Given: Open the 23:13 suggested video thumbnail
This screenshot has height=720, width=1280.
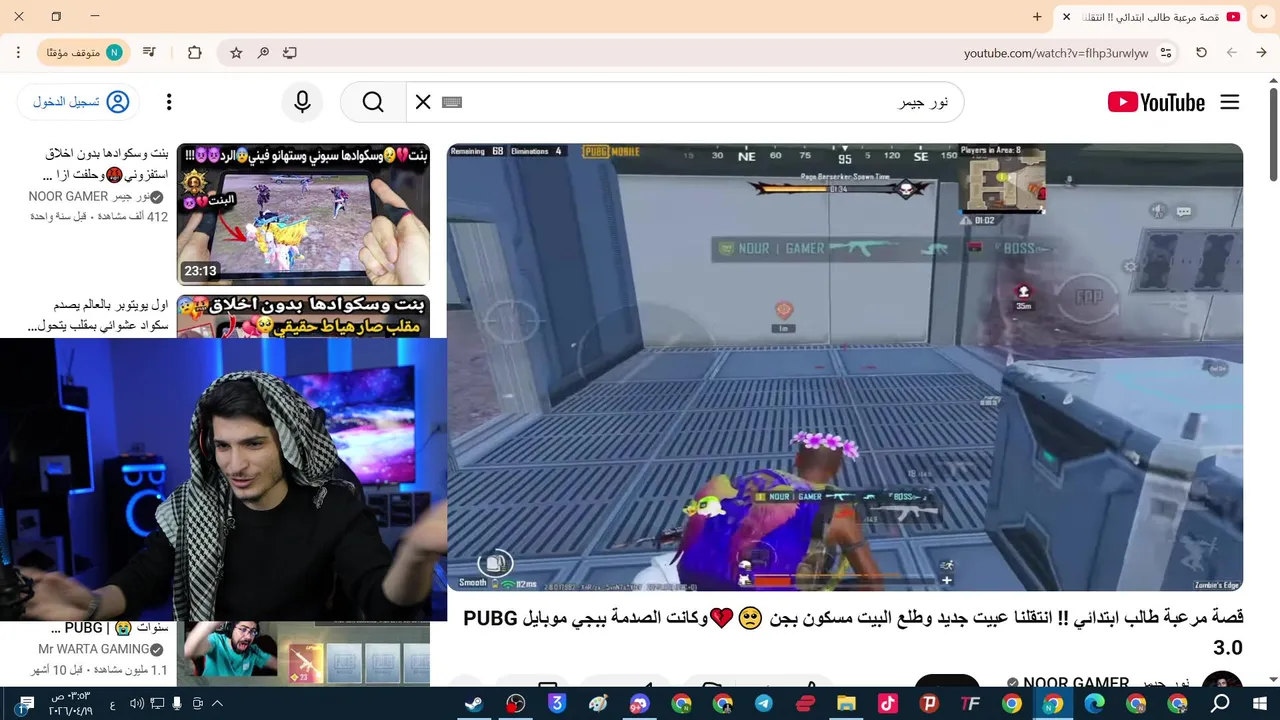Looking at the screenshot, I should point(303,214).
